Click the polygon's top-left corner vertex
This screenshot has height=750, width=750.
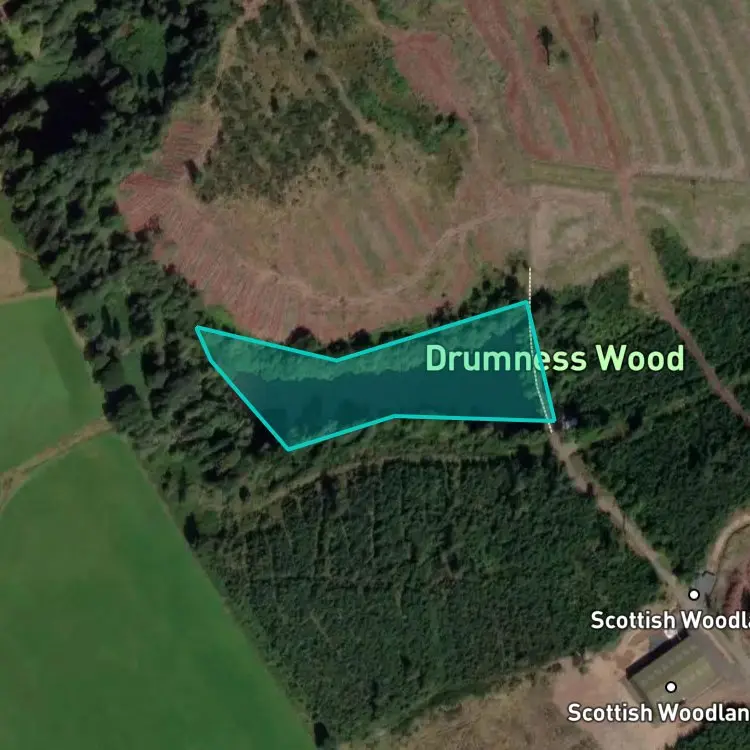[x=199, y=329]
